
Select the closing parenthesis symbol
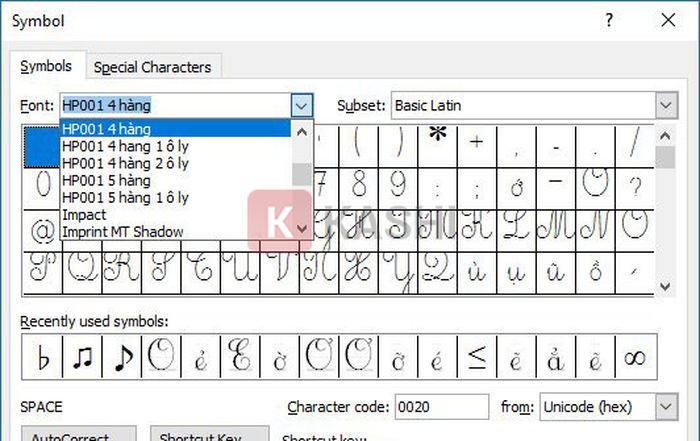click(398, 146)
